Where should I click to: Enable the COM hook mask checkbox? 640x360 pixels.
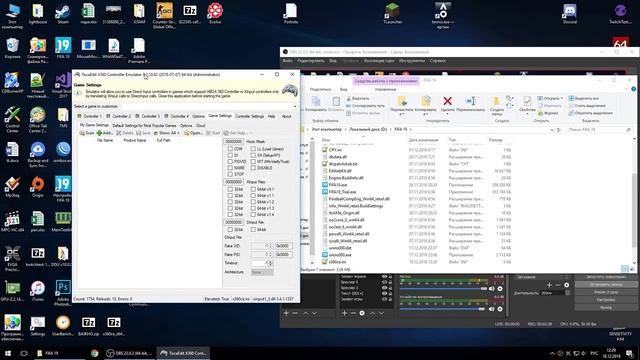coord(230,149)
